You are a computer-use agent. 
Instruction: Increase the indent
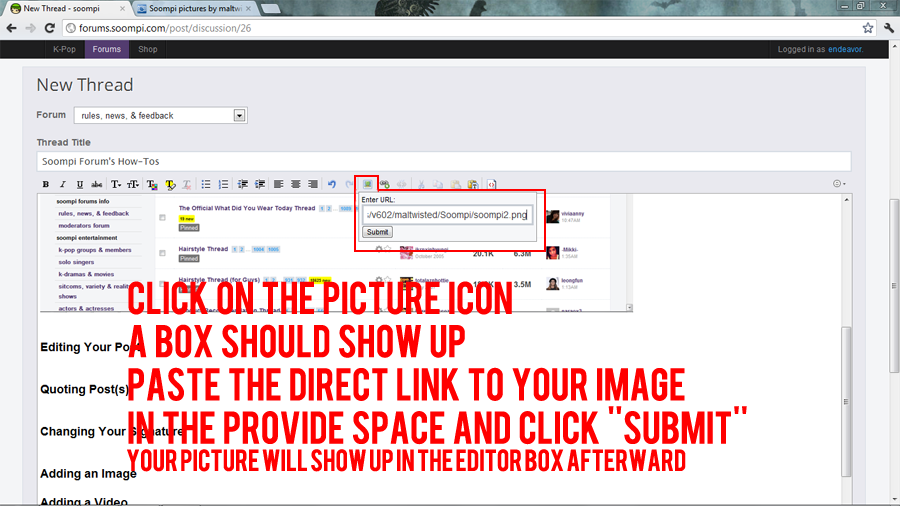[260, 184]
